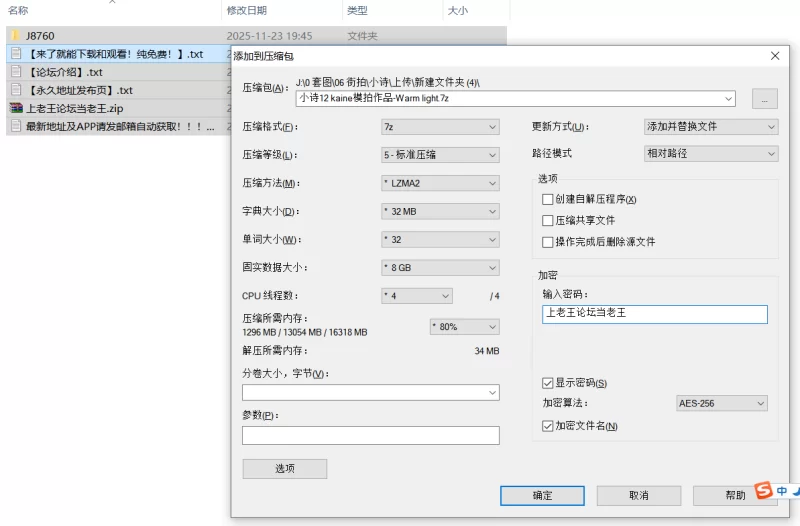Image resolution: width=800 pixels, height=526 pixels.
Task: Open 分卷大小 combo box
Action: (x=371, y=392)
